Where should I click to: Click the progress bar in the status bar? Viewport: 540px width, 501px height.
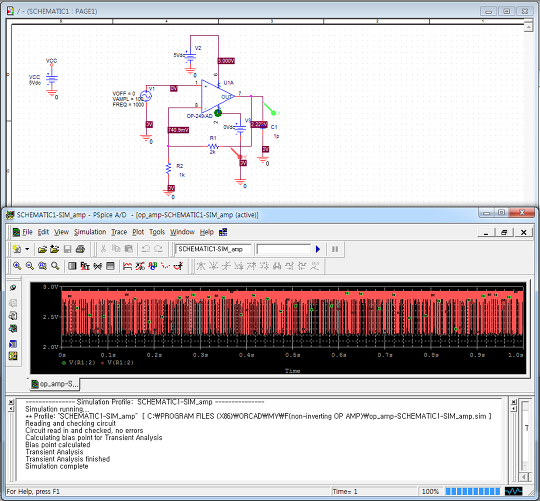[x=472, y=491]
